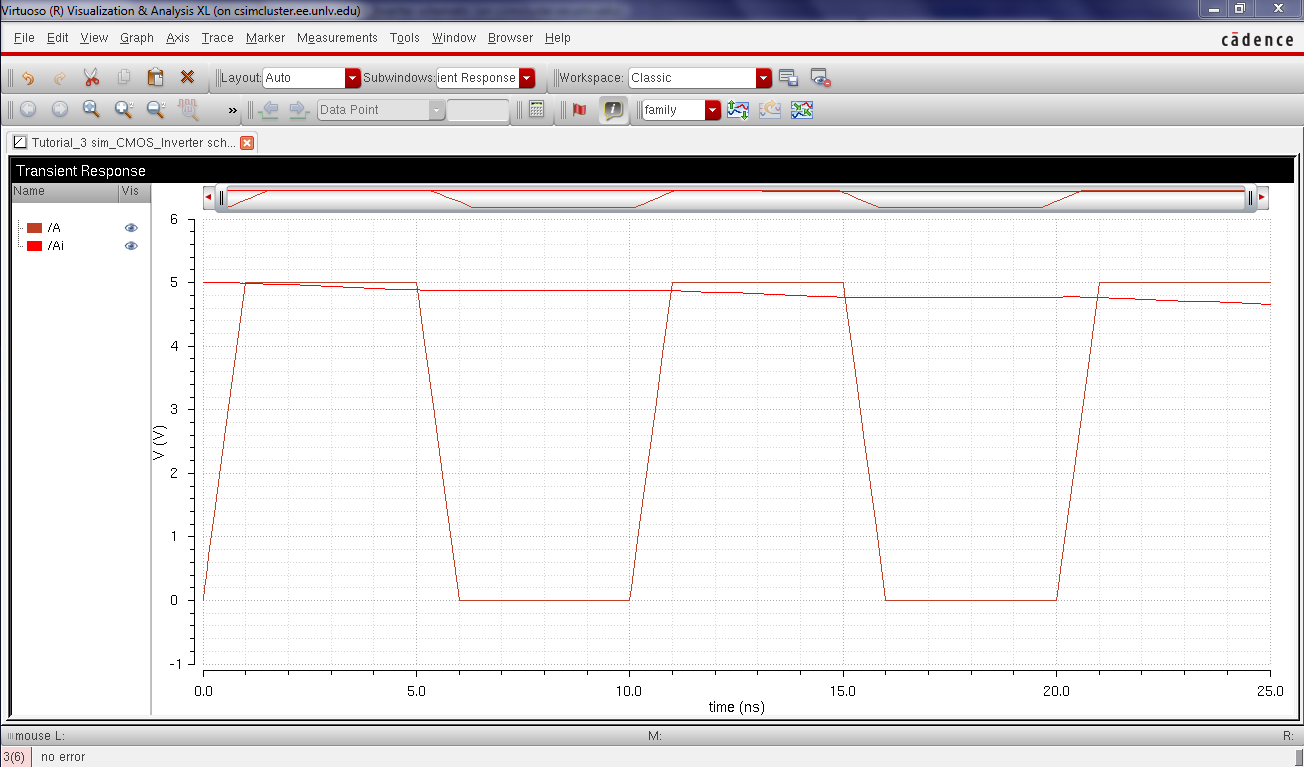Click the previous zoom arrow icon
The image size is (1304, 767).
click(28, 110)
